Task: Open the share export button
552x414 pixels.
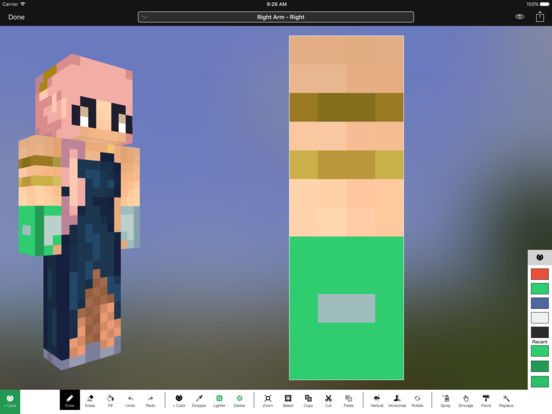Action: pos(540,17)
